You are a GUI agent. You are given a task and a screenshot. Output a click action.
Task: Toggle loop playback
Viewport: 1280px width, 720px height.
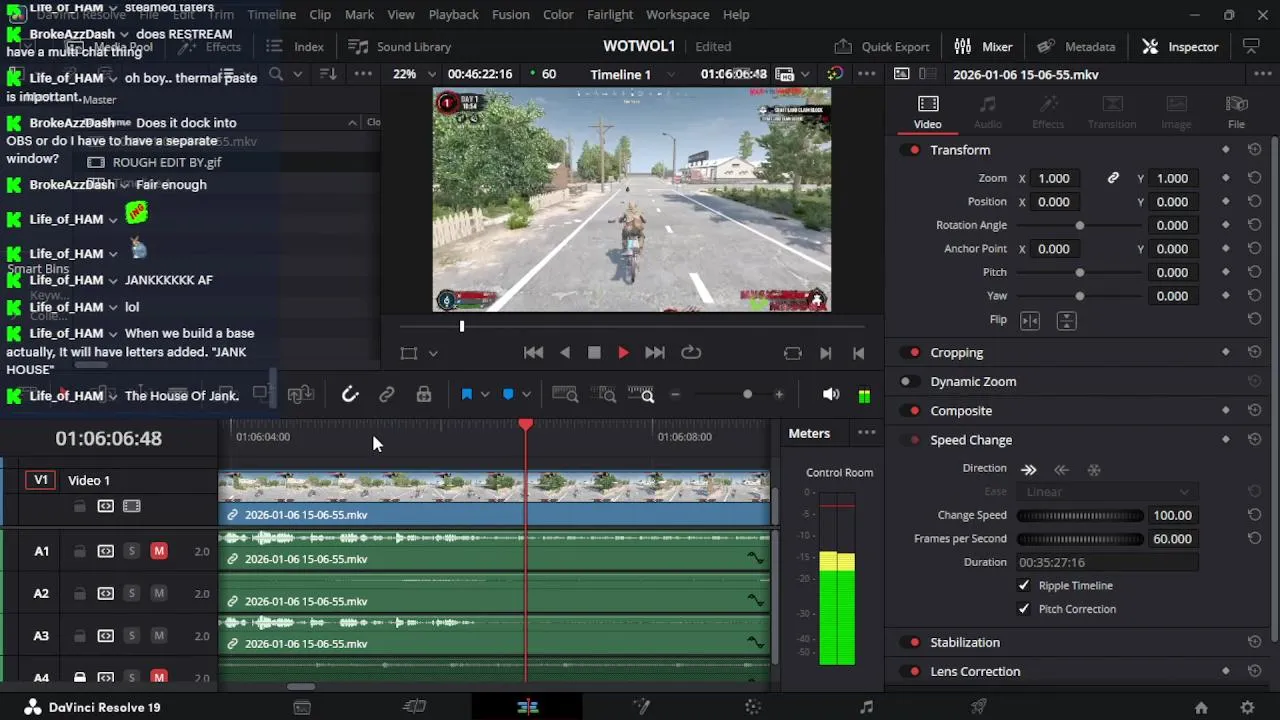(x=691, y=353)
